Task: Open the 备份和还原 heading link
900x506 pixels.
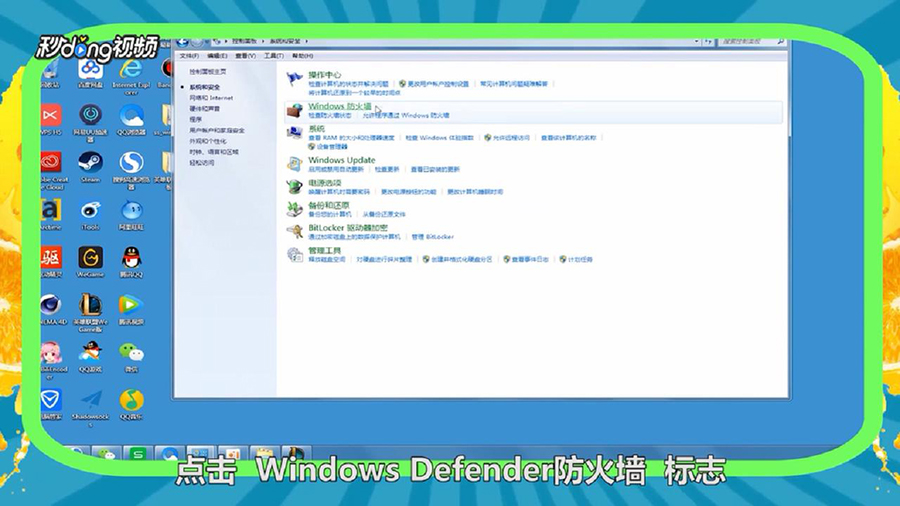Action: coord(328,205)
